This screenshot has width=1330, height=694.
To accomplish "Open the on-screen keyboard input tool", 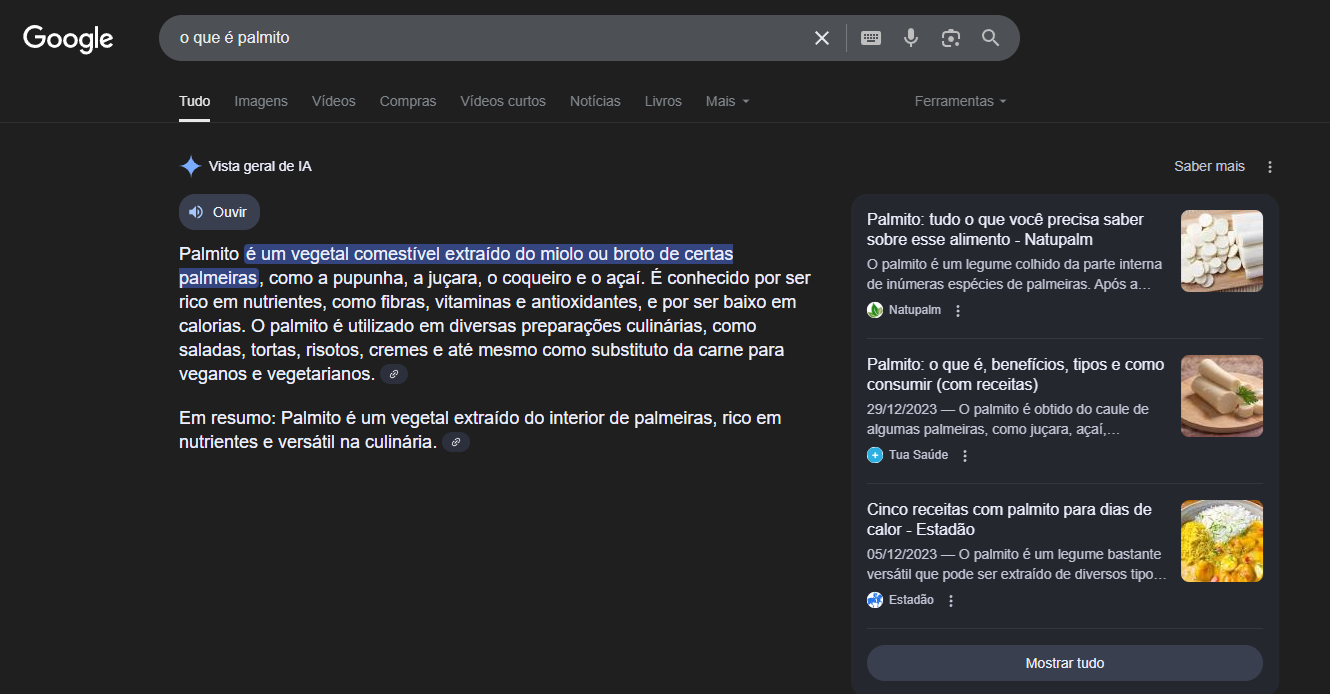I will 871,38.
